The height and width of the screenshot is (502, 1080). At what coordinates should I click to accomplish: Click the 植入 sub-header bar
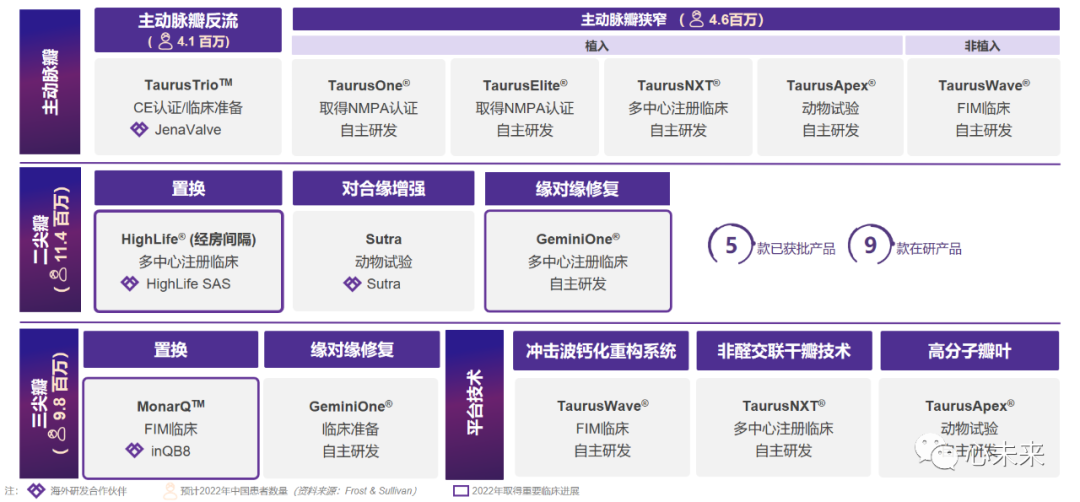596,46
